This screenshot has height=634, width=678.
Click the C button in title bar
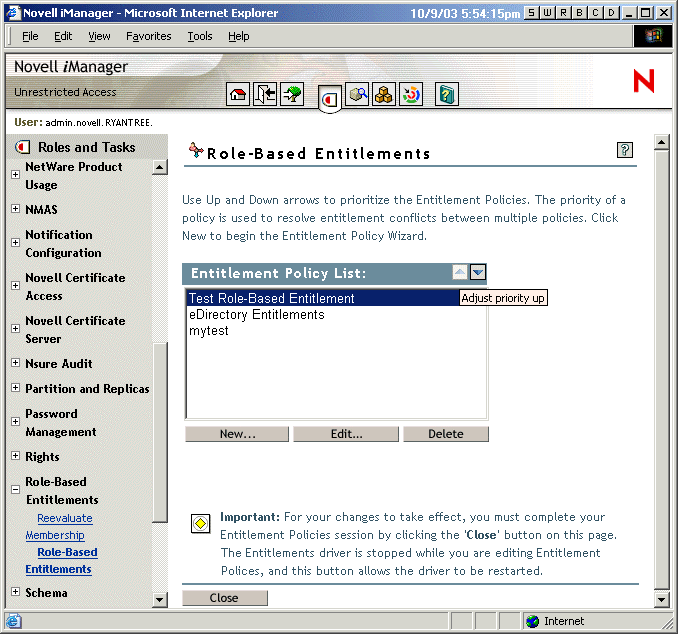click(x=595, y=13)
